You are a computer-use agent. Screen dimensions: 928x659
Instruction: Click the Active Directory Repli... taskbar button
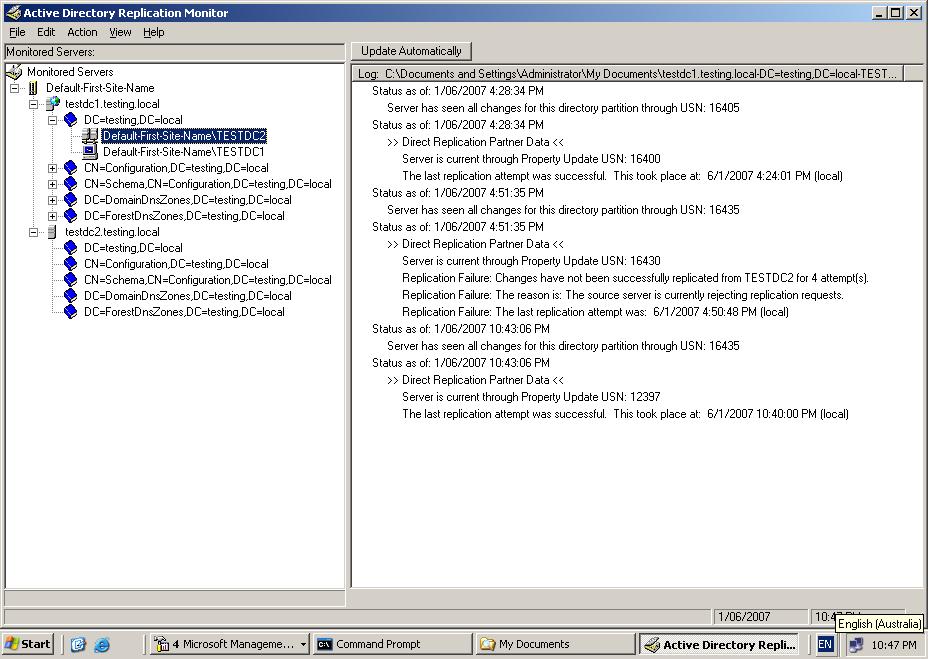pos(719,644)
